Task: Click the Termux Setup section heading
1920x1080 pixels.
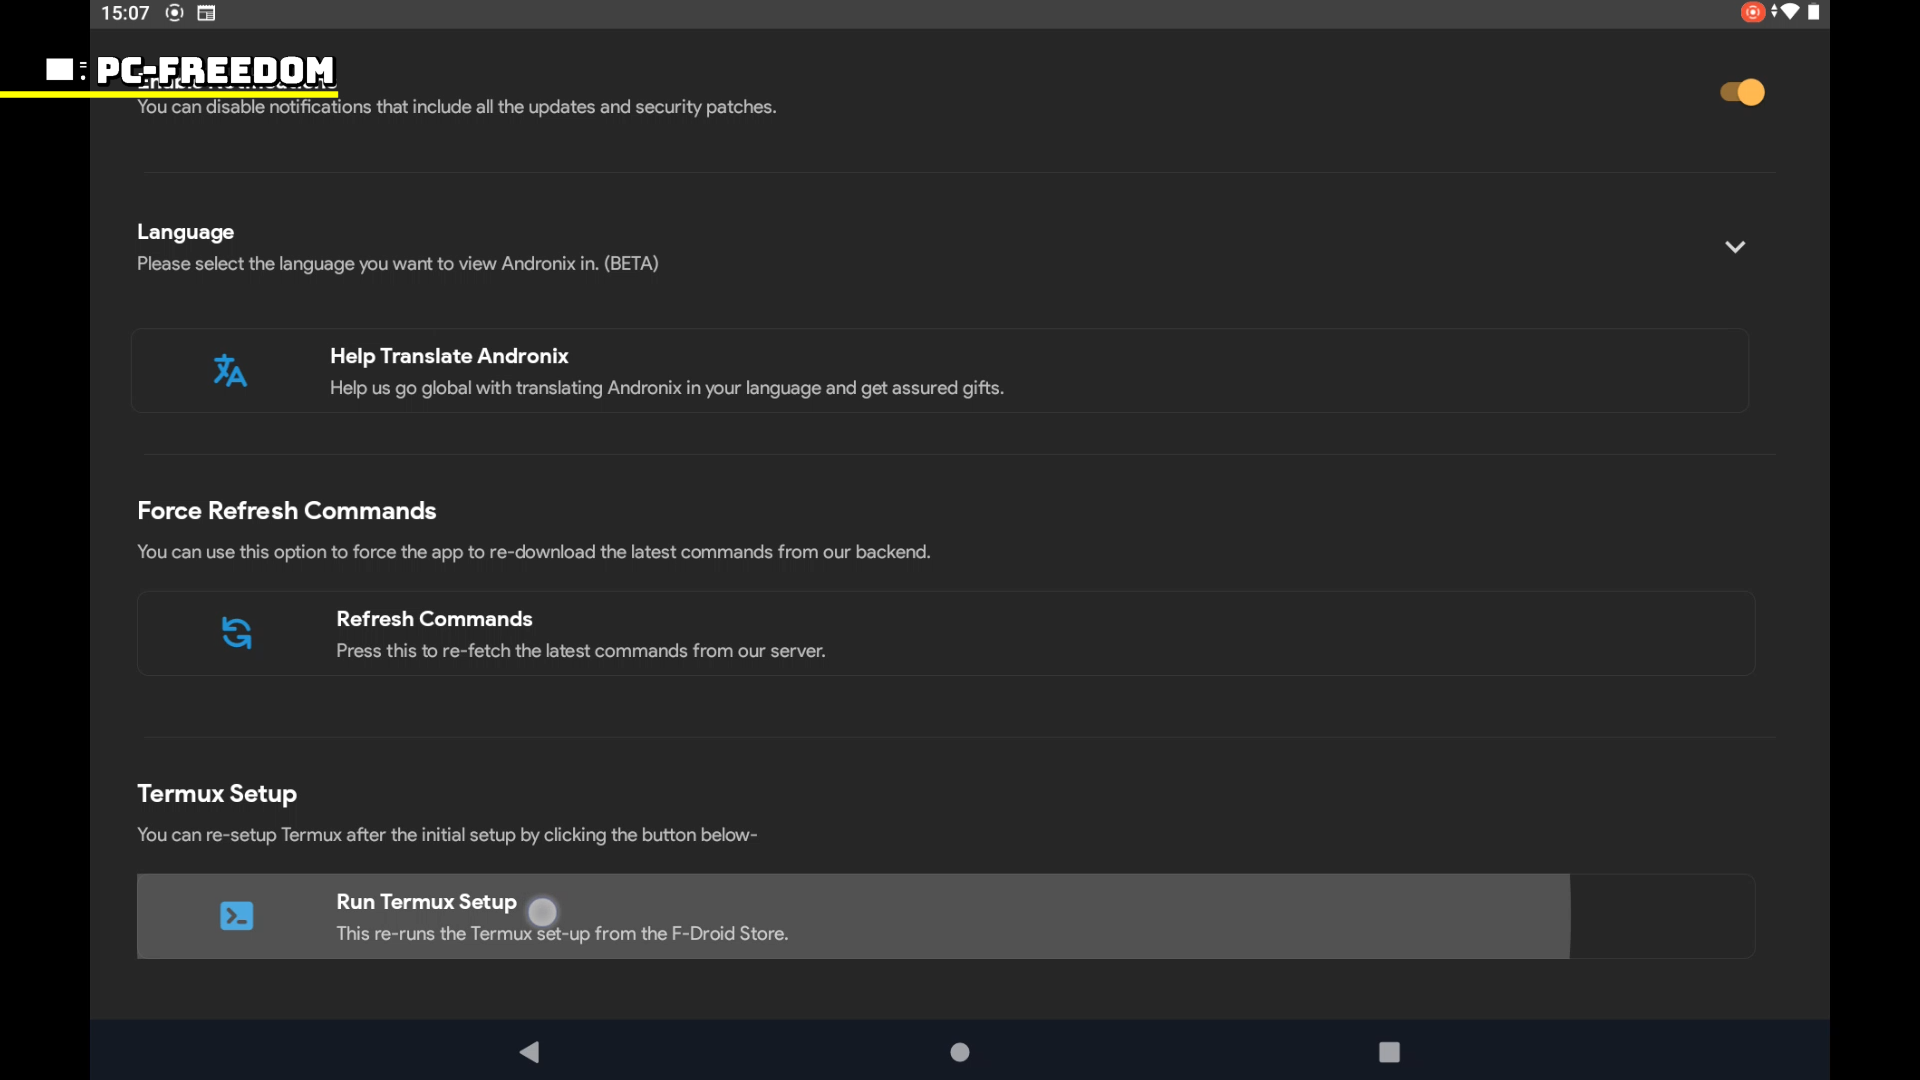Action: (x=217, y=794)
